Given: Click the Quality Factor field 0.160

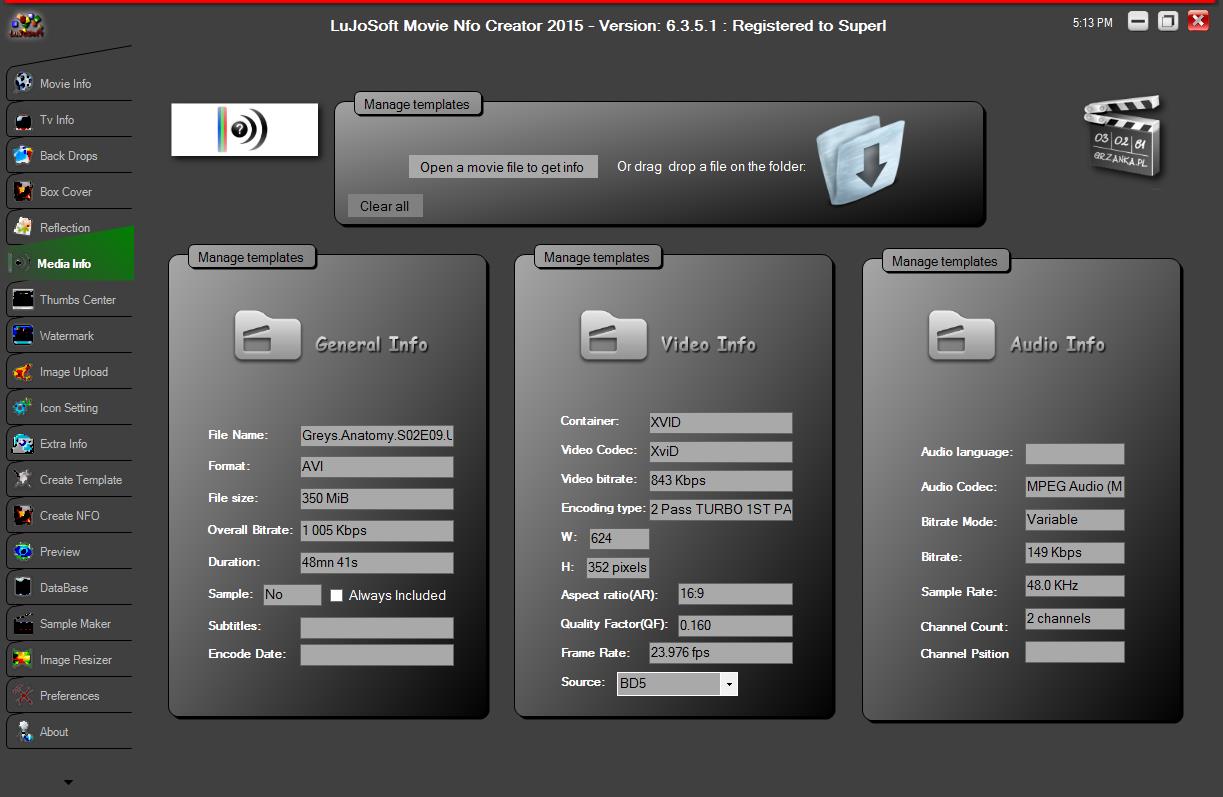Looking at the screenshot, I should tap(735, 625).
